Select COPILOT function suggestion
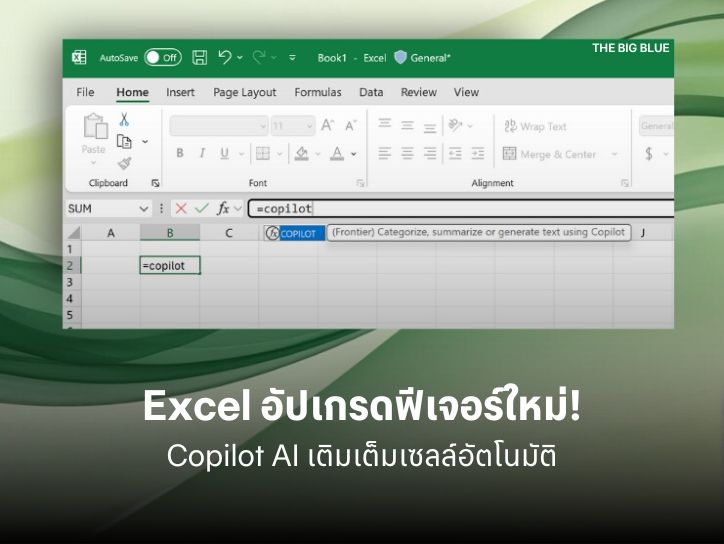Screen dimensions: 724x544 tap(295, 233)
